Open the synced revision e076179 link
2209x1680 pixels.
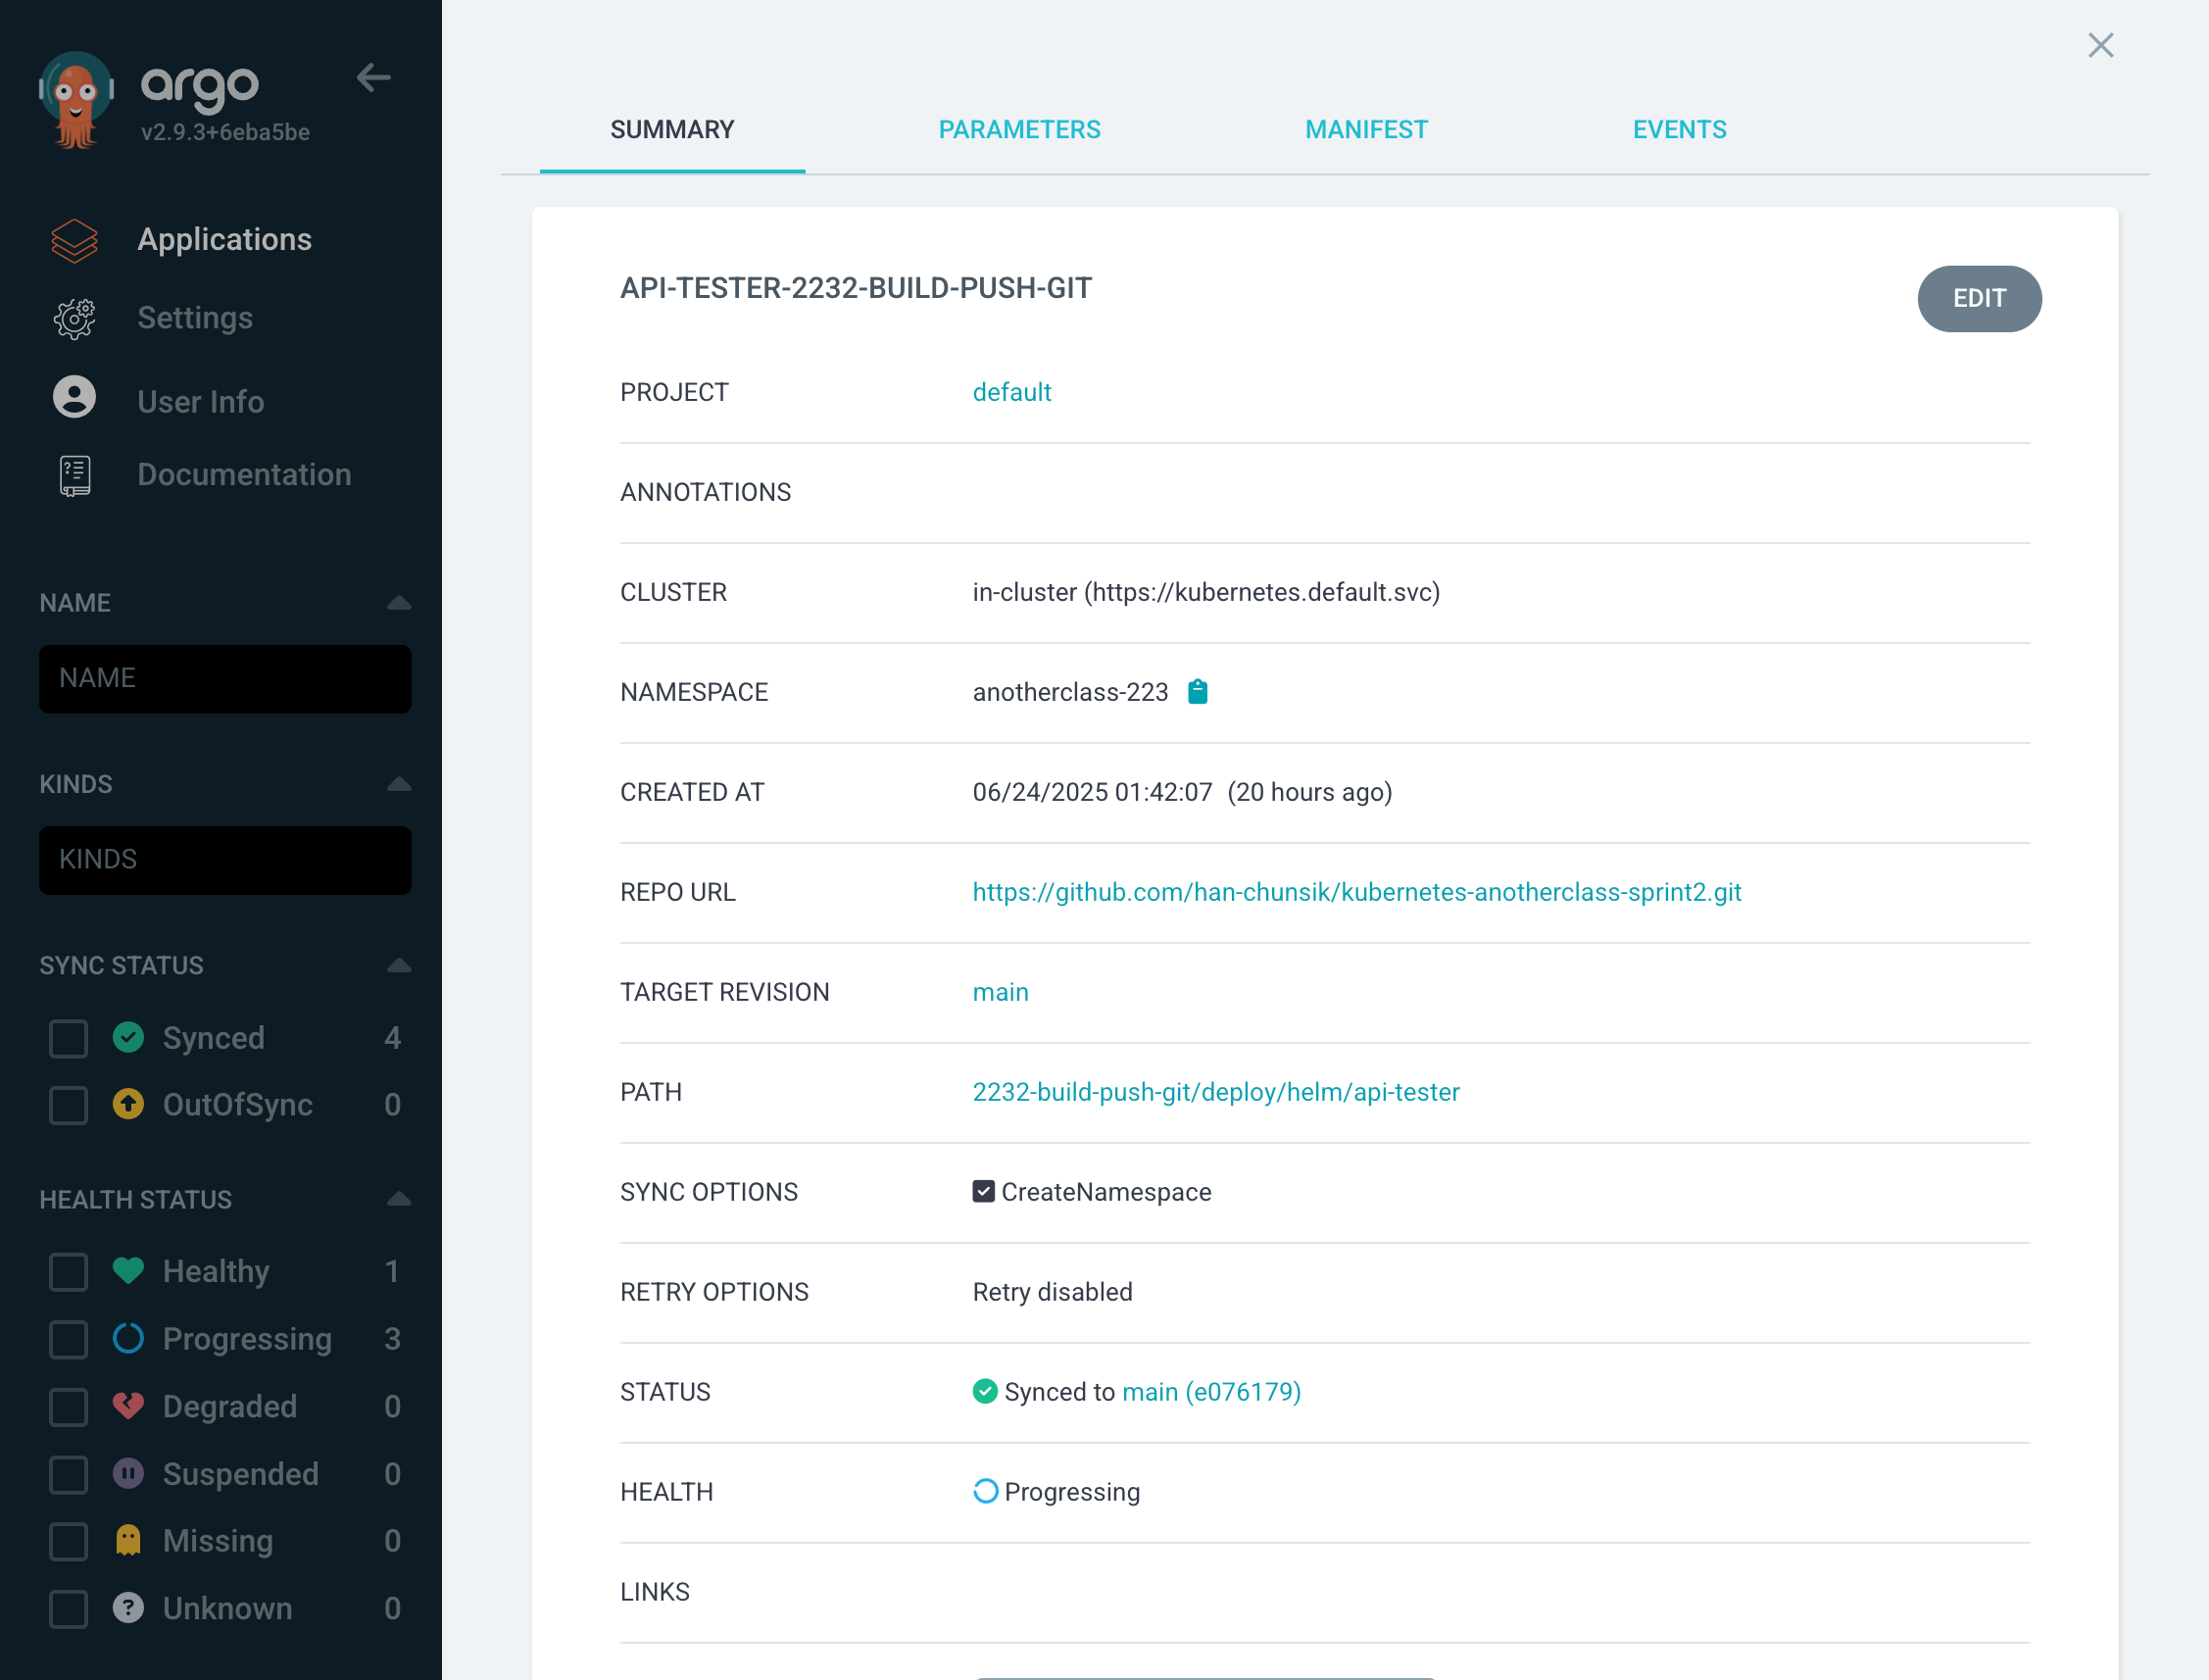coord(1241,1392)
